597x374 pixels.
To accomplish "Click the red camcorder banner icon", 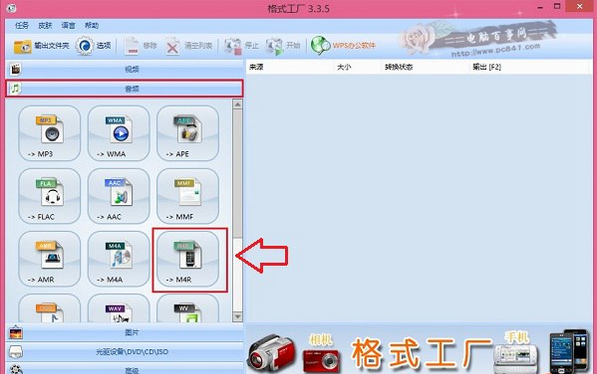I will (271, 353).
